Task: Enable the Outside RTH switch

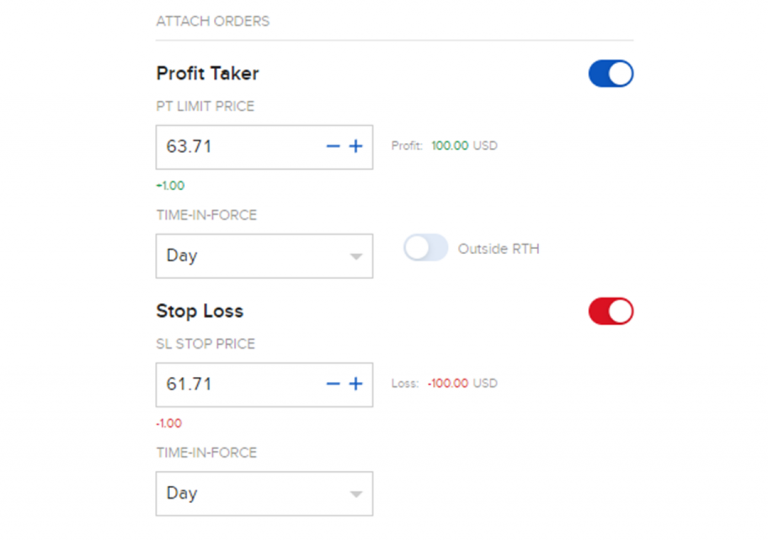Action: [426, 248]
